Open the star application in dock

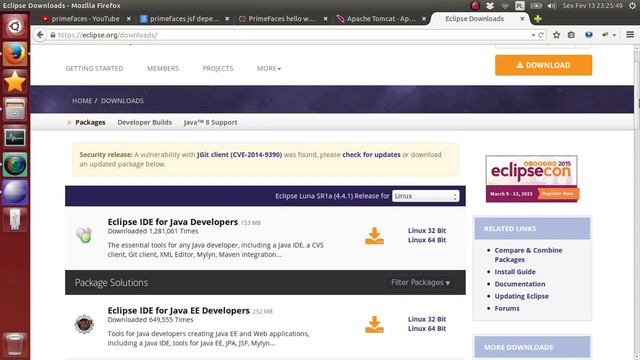pyautogui.click(x=15, y=81)
